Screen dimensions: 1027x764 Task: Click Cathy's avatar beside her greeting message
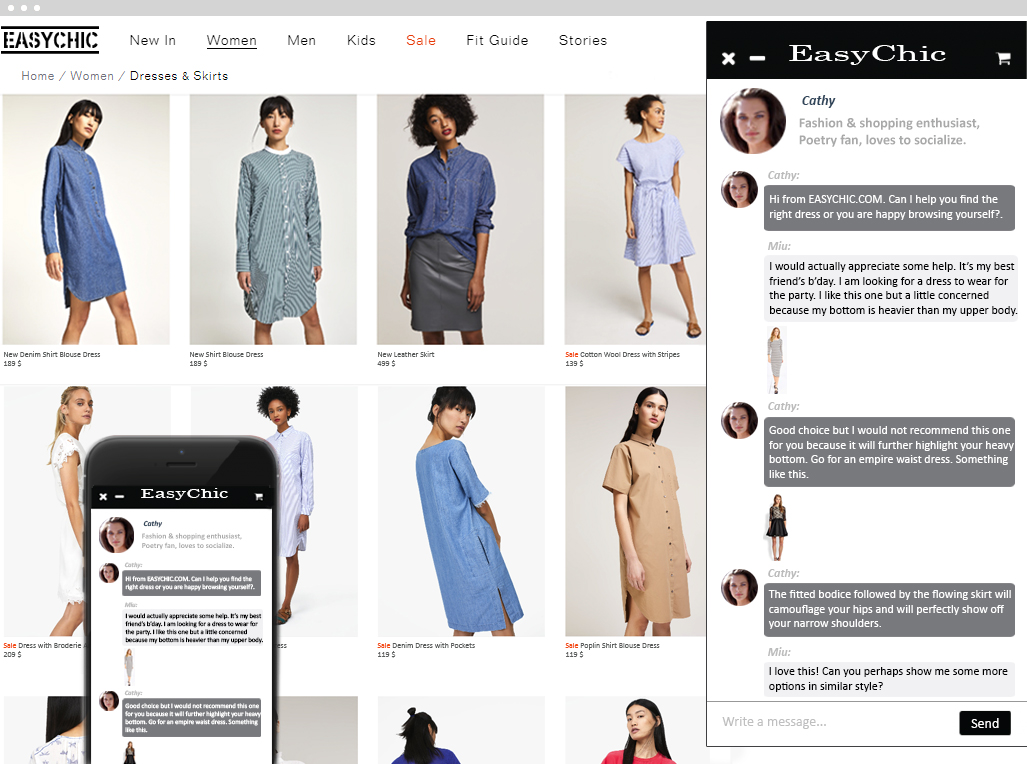tap(739, 190)
